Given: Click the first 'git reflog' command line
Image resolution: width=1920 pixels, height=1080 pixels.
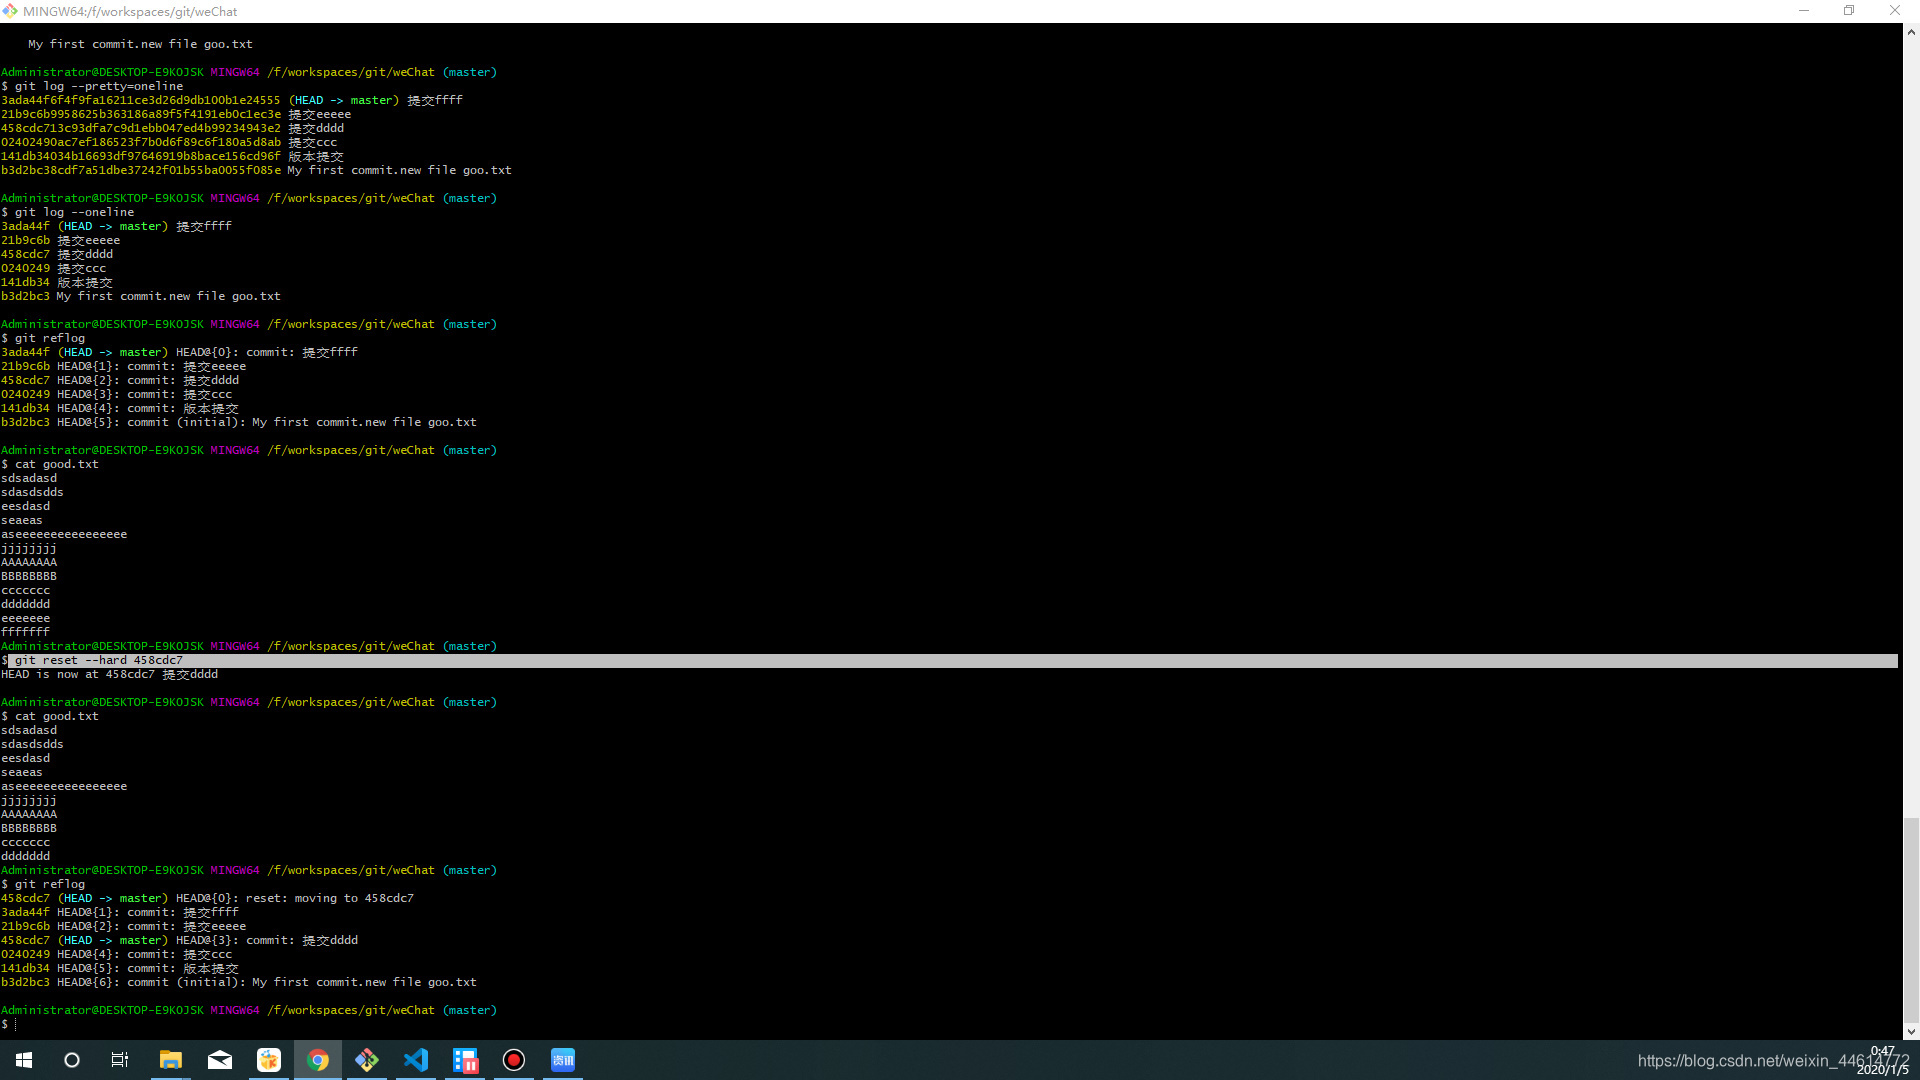Looking at the screenshot, I should (43, 338).
